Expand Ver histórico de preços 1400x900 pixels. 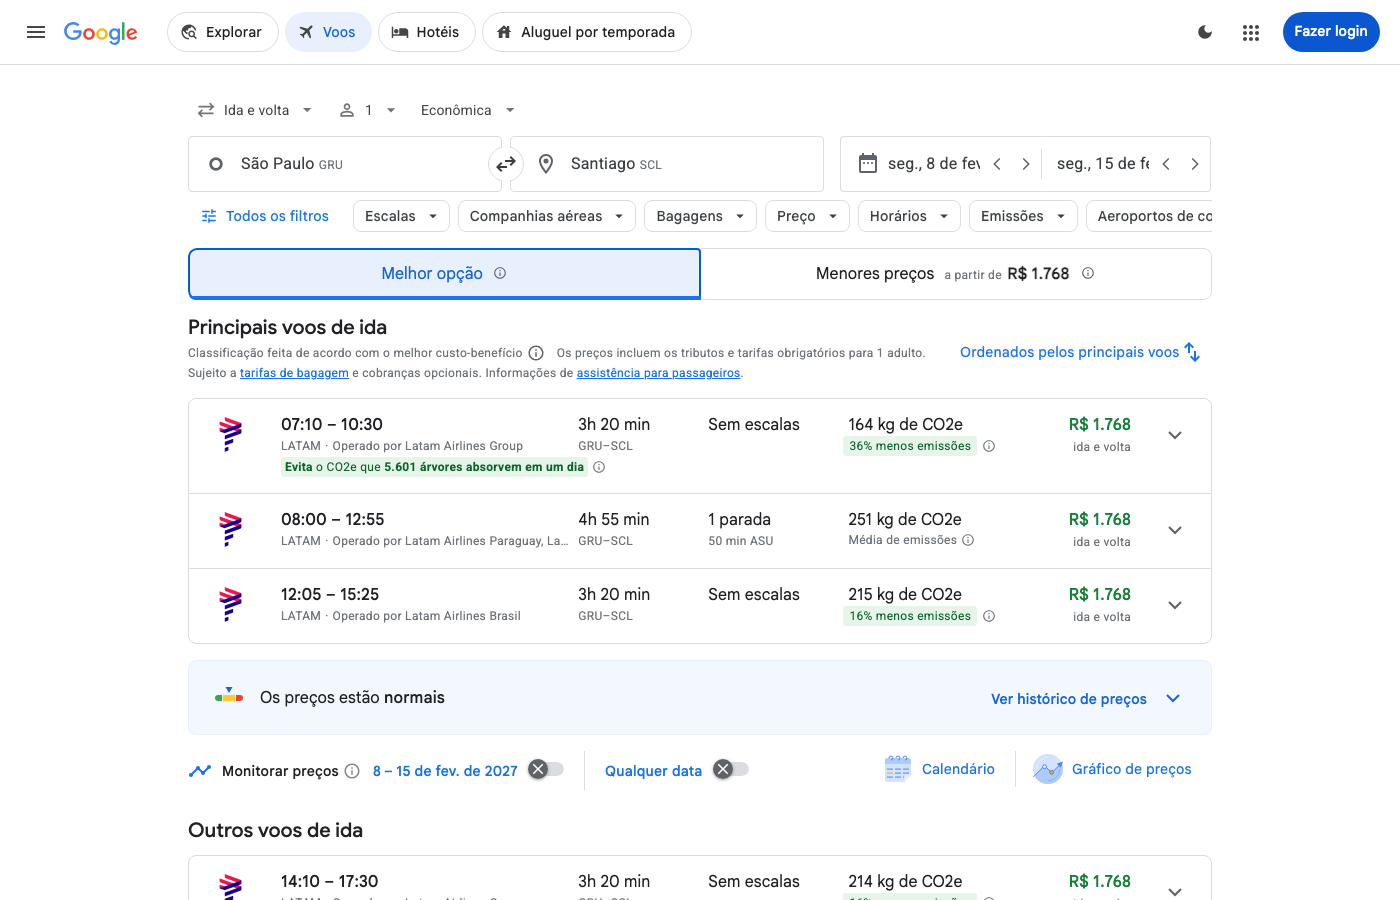tap(1085, 698)
